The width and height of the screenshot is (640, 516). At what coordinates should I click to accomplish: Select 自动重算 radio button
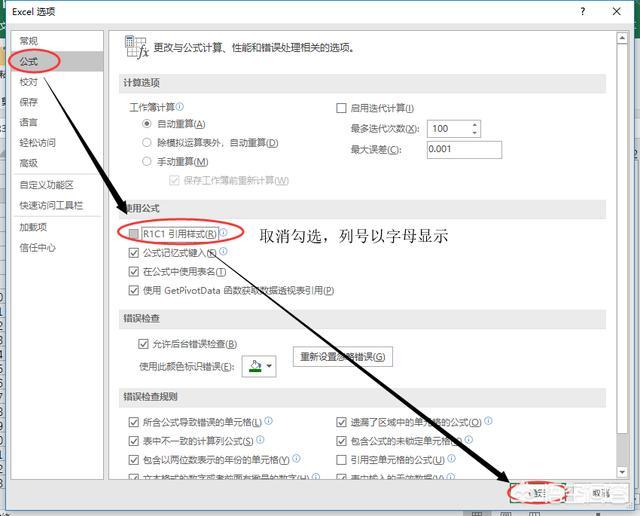click(x=147, y=124)
